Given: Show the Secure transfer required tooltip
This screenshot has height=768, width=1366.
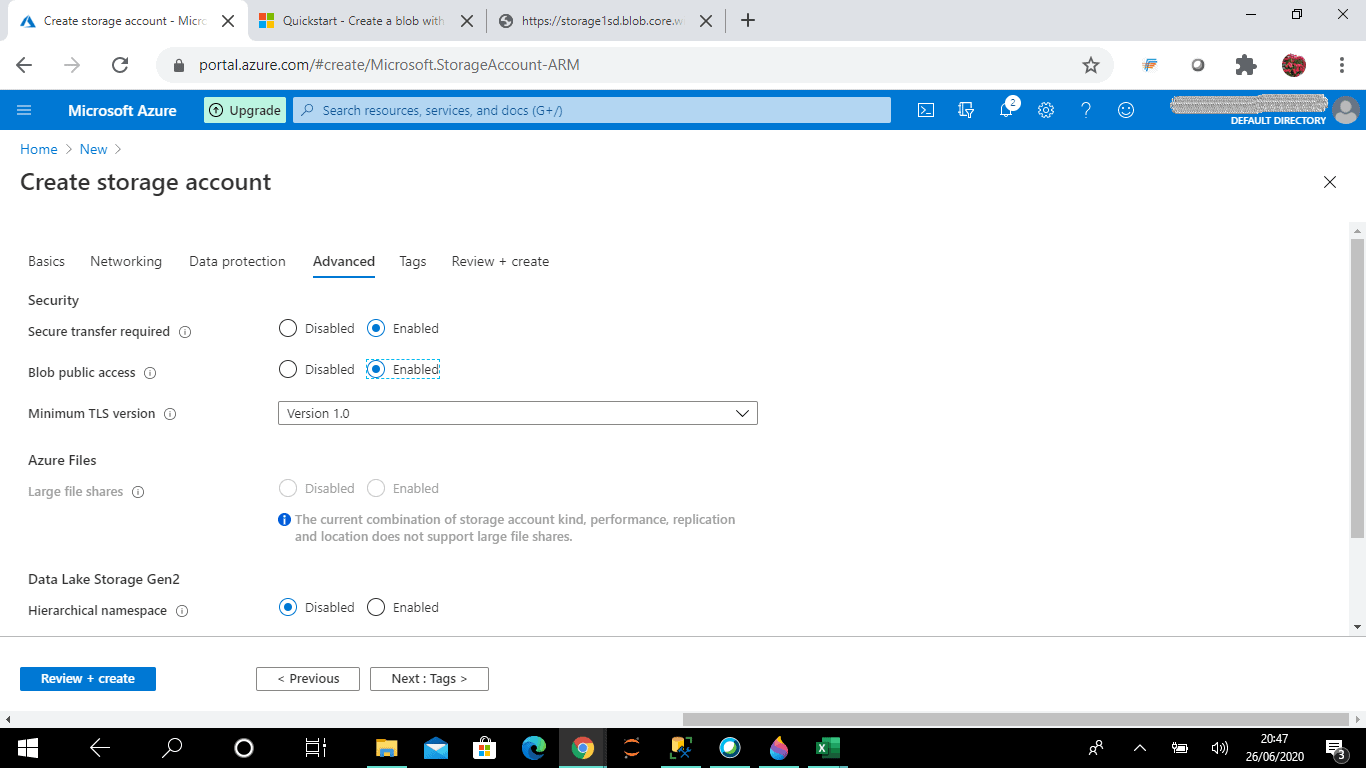Looking at the screenshot, I should click(185, 331).
